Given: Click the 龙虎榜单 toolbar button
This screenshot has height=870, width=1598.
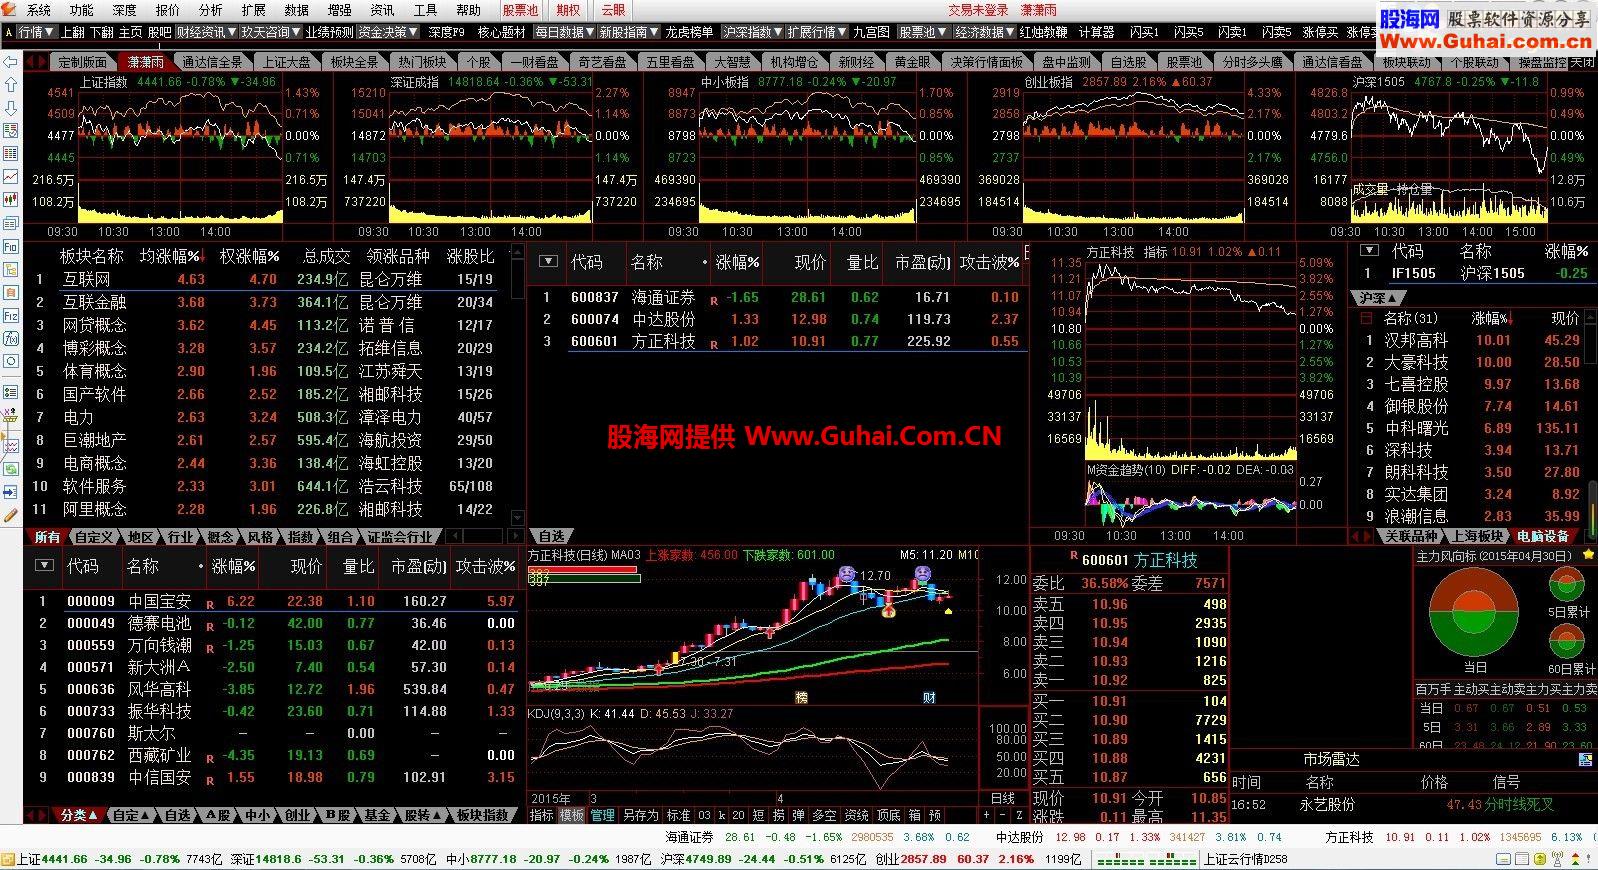Looking at the screenshot, I should tap(690, 32).
